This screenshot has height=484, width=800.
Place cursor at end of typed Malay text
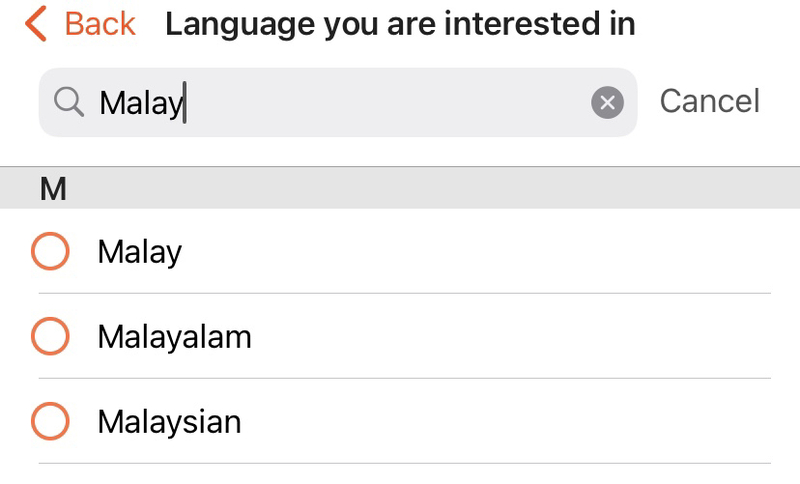185,103
